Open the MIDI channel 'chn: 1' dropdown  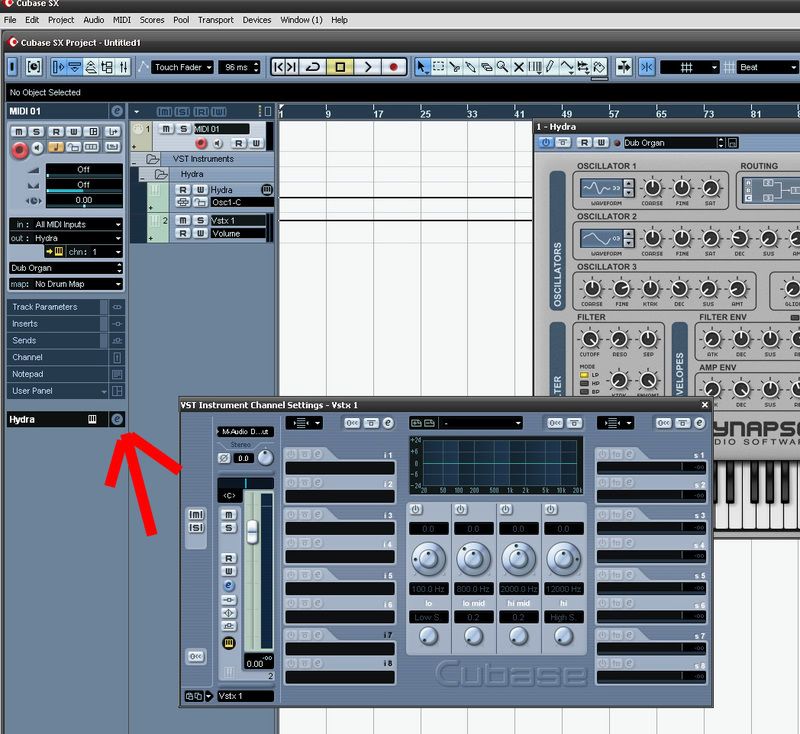tap(94, 251)
